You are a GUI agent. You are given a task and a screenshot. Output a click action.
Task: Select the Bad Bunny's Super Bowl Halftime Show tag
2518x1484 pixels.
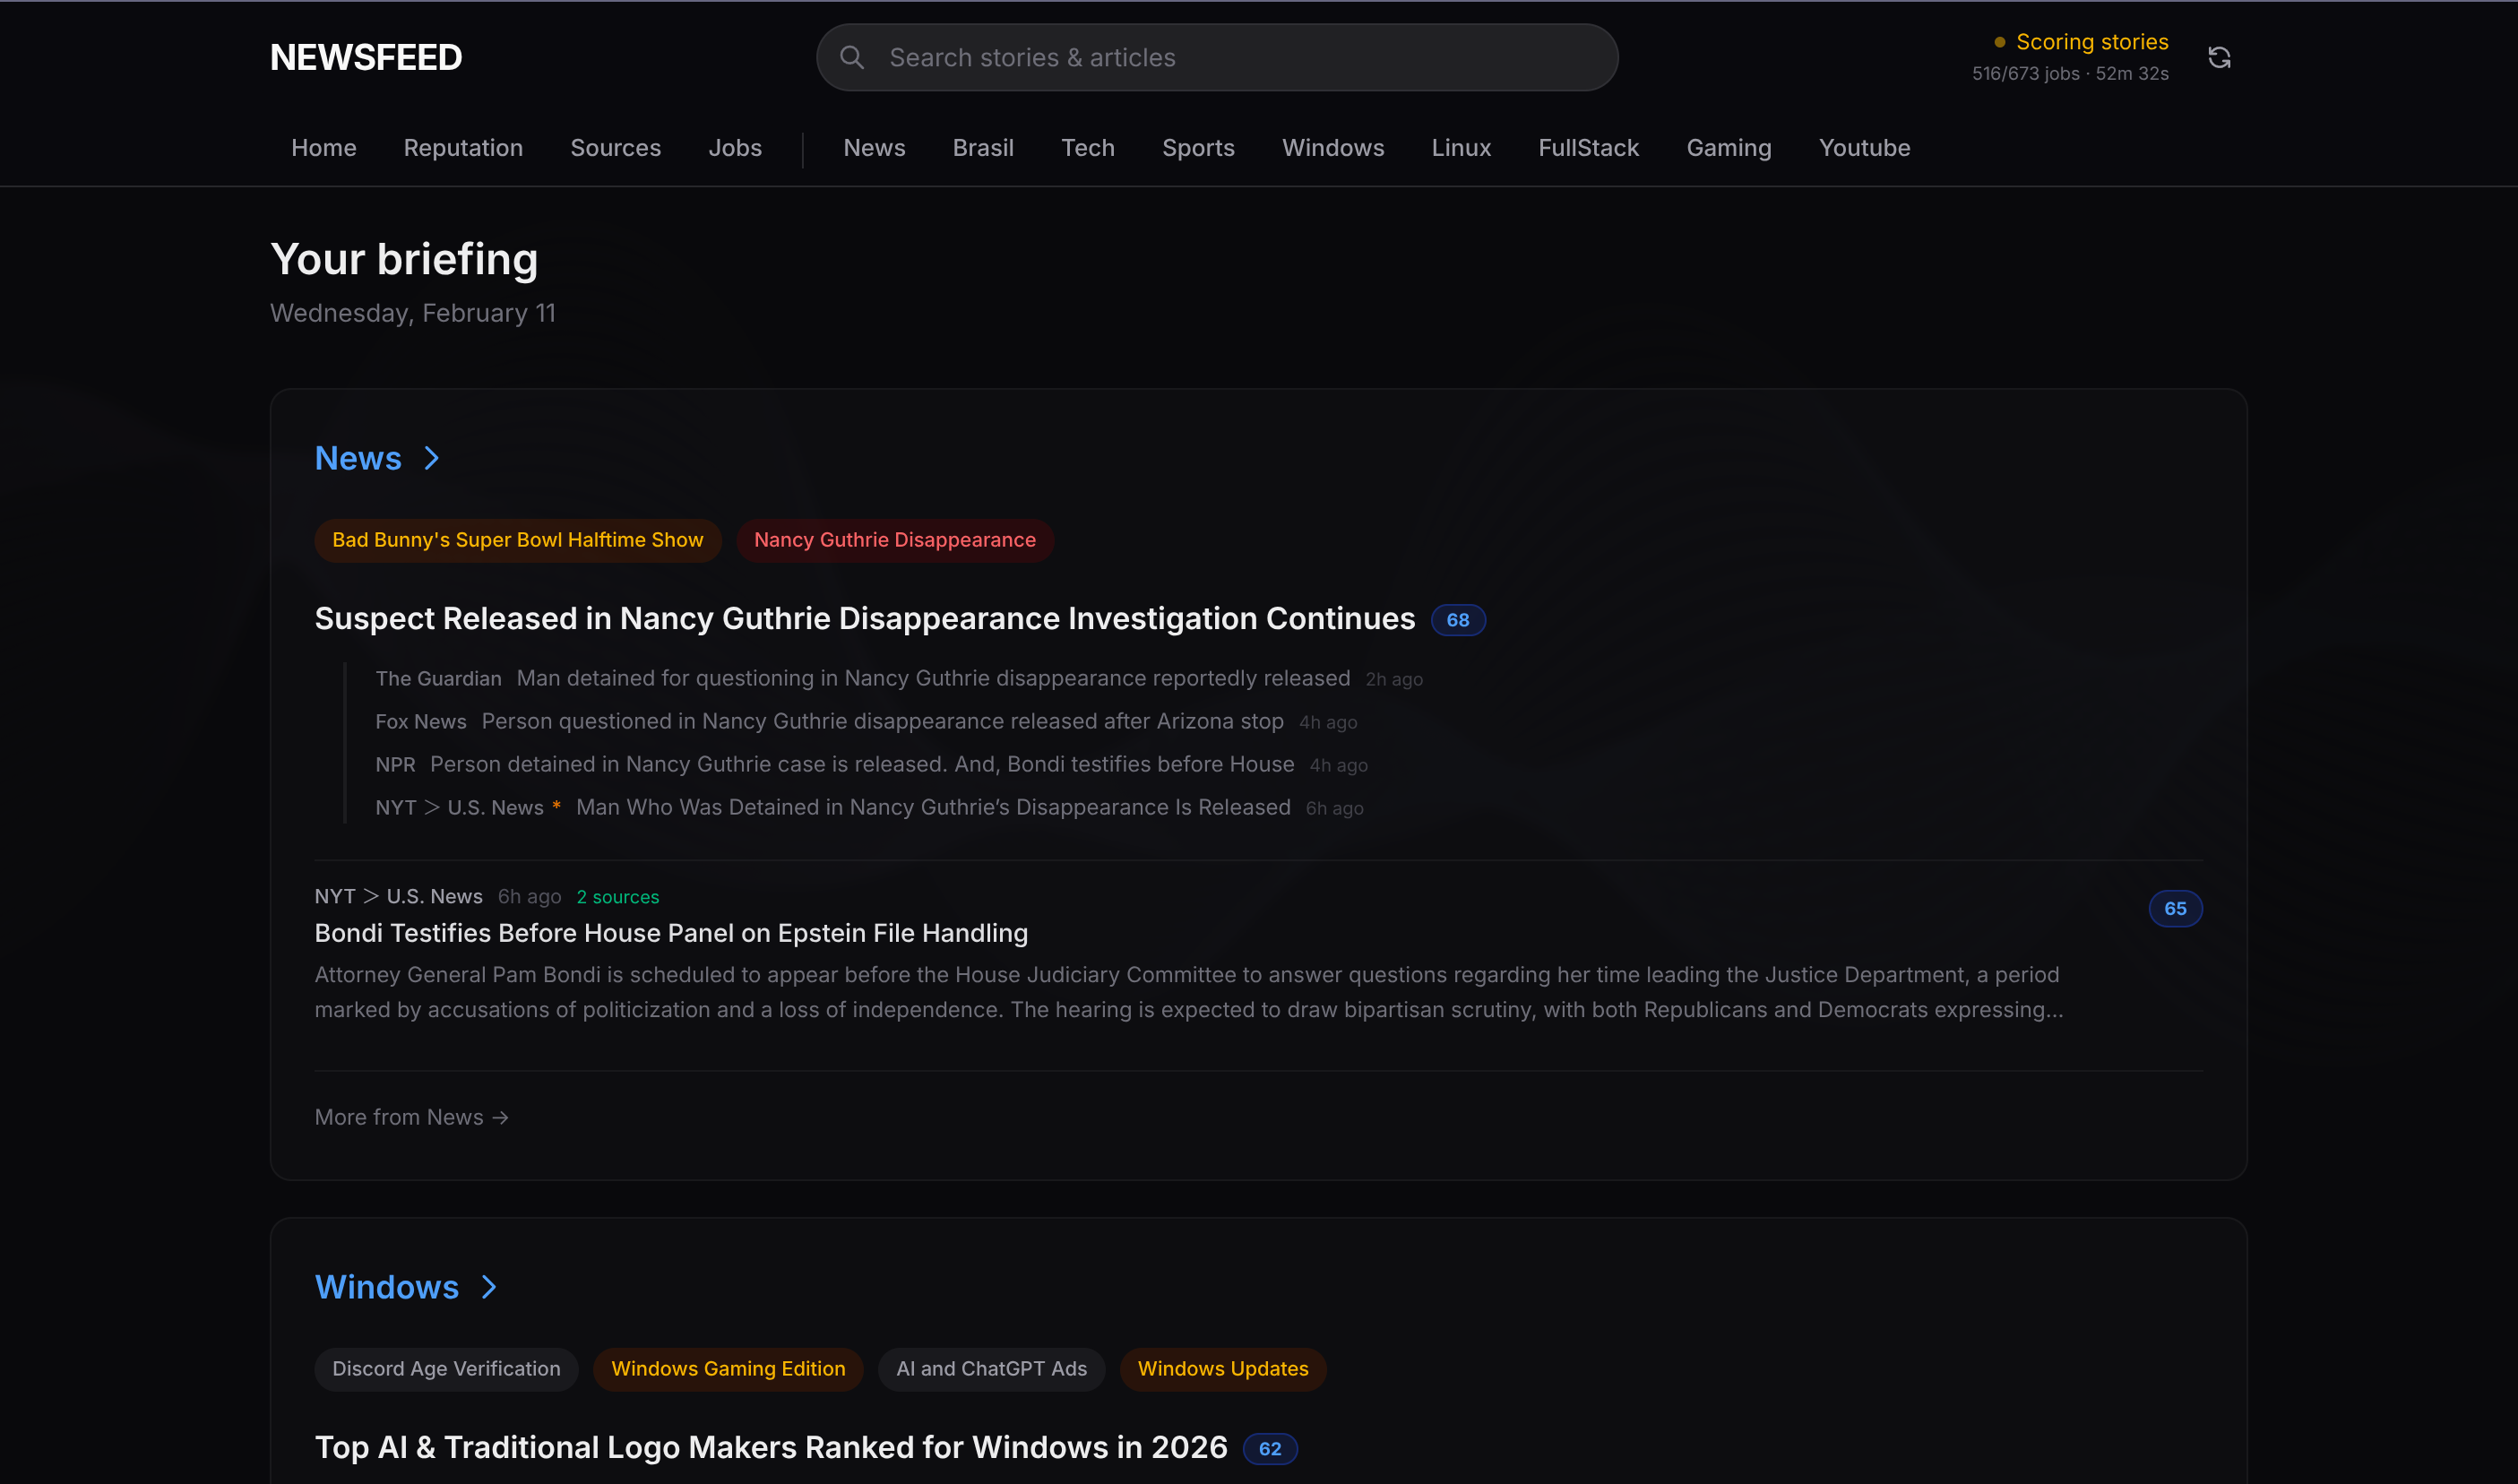coord(517,540)
